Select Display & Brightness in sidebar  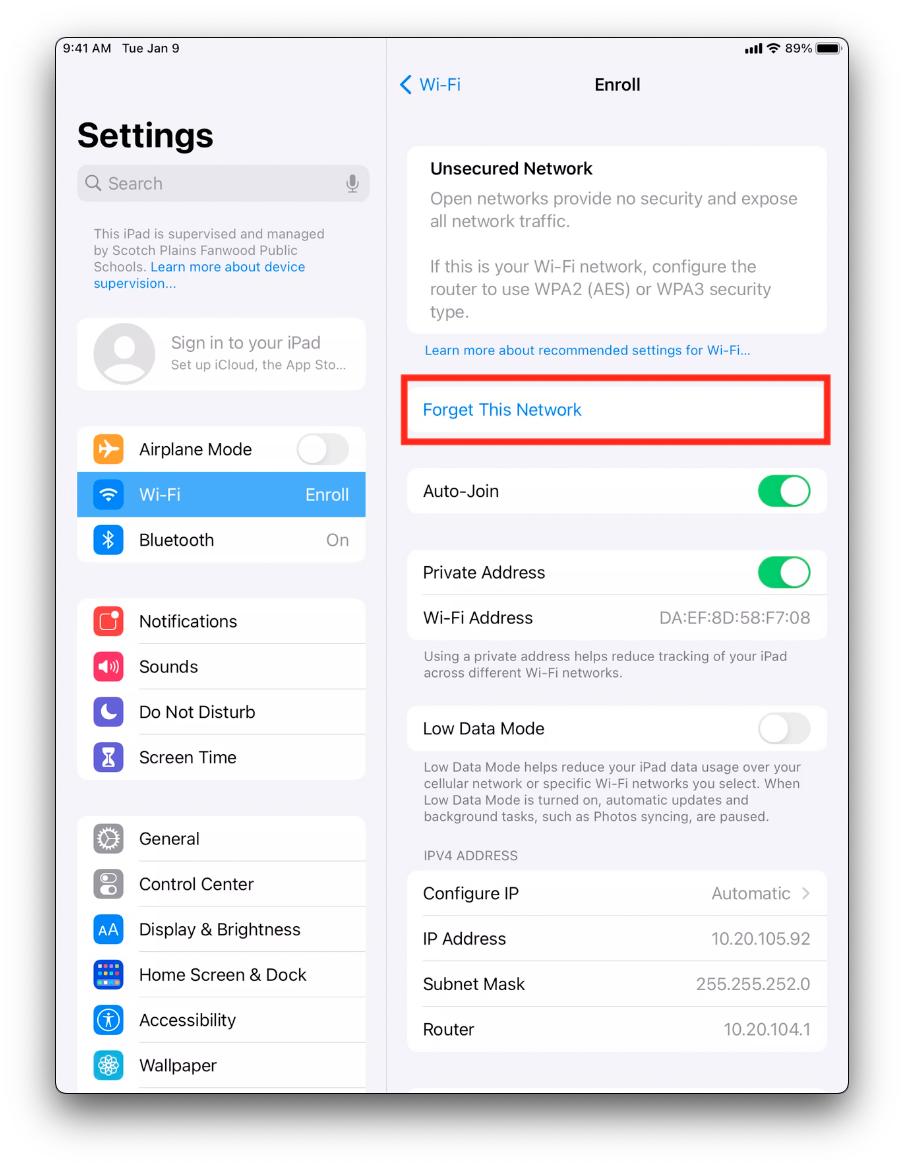click(x=222, y=930)
